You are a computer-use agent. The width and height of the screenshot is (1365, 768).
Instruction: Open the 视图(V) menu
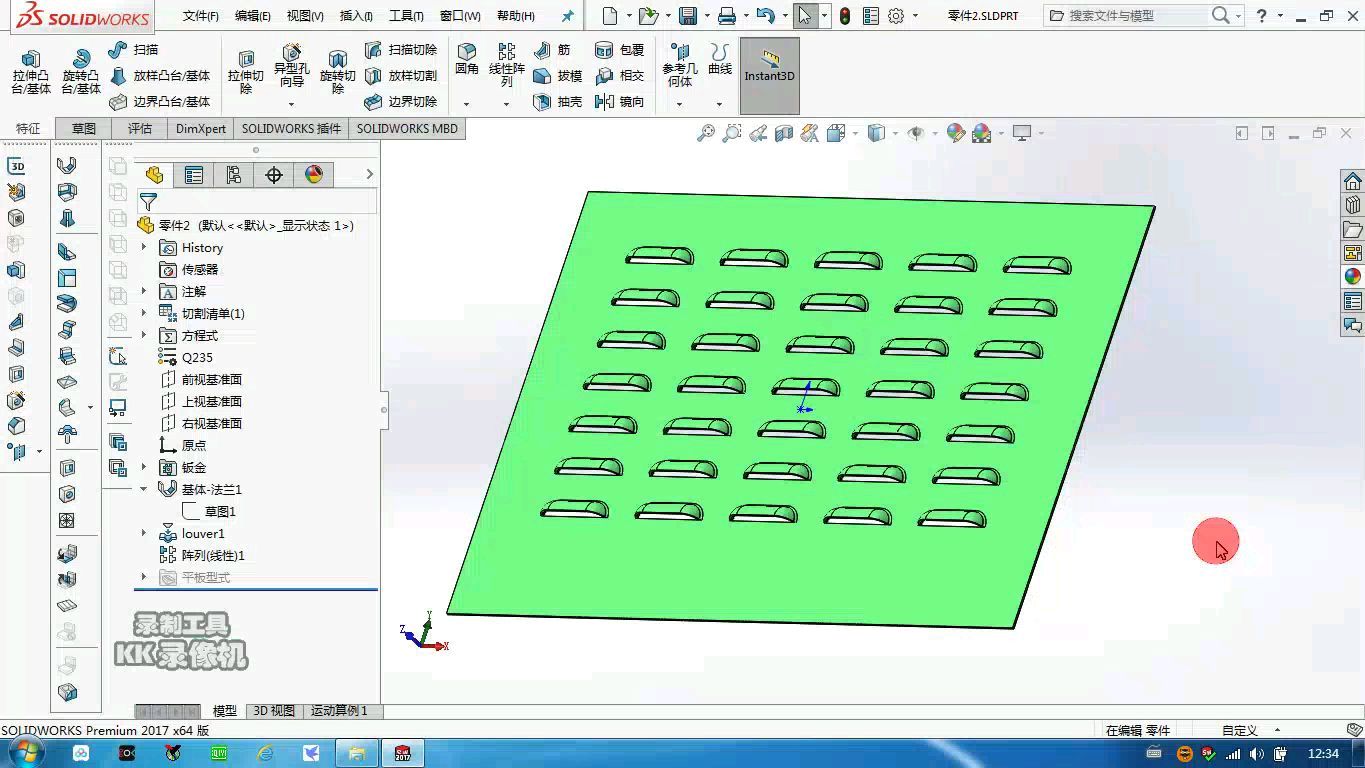click(x=305, y=16)
